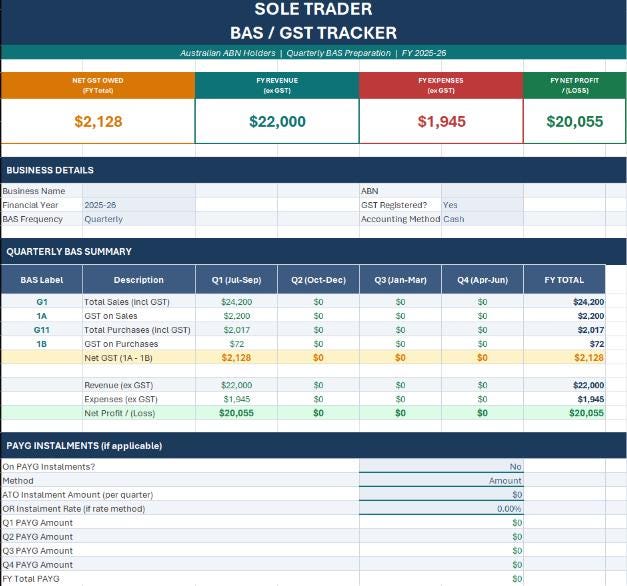Select the Business Name input cell
This screenshot has height=586, width=627.
click(x=139, y=191)
